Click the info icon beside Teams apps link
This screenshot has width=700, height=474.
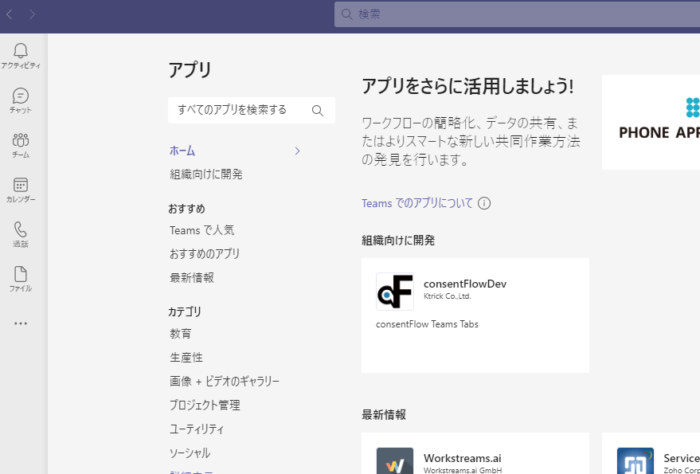pyautogui.click(x=484, y=204)
